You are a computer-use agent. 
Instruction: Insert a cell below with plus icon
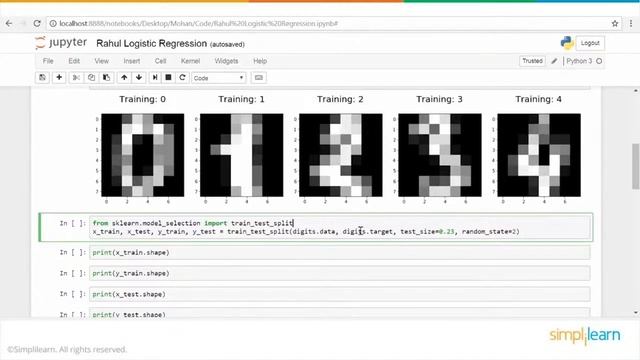click(x=59, y=78)
